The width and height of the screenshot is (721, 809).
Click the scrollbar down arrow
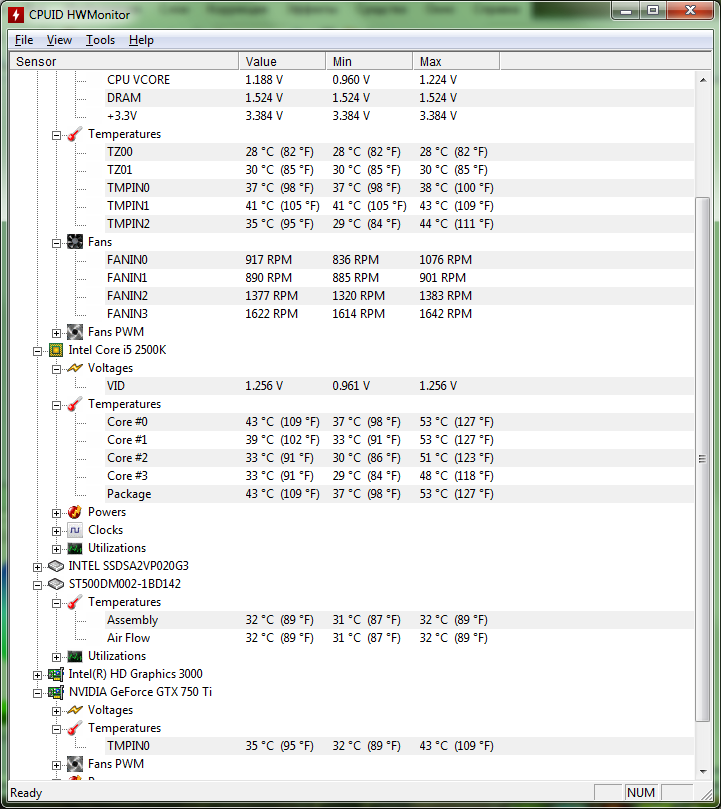coord(703,771)
